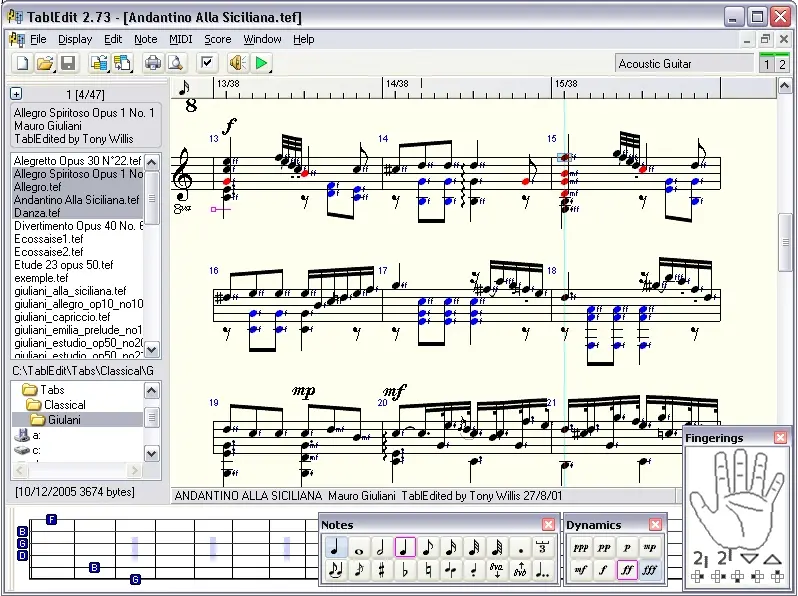The height and width of the screenshot is (596, 798).
Task: Click the speaker MIDI options icon
Action: (x=237, y=63)
